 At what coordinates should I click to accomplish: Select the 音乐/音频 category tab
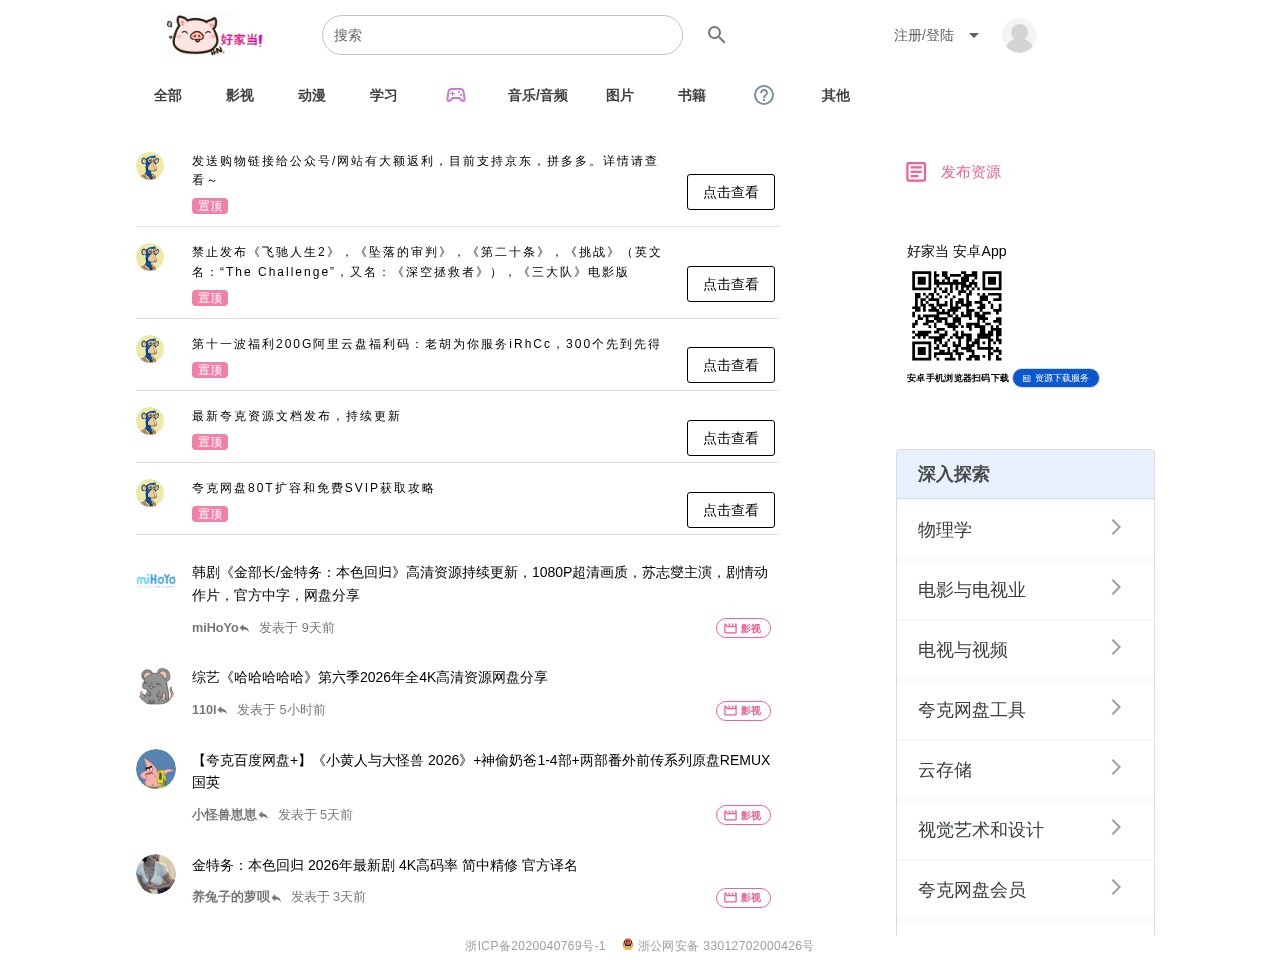[538, 95]
